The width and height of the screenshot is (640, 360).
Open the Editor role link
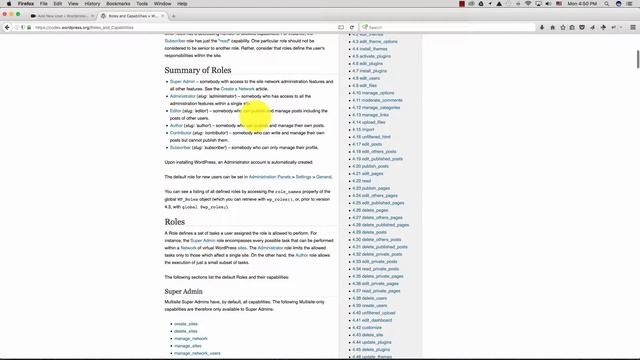(x=176, y=111)
